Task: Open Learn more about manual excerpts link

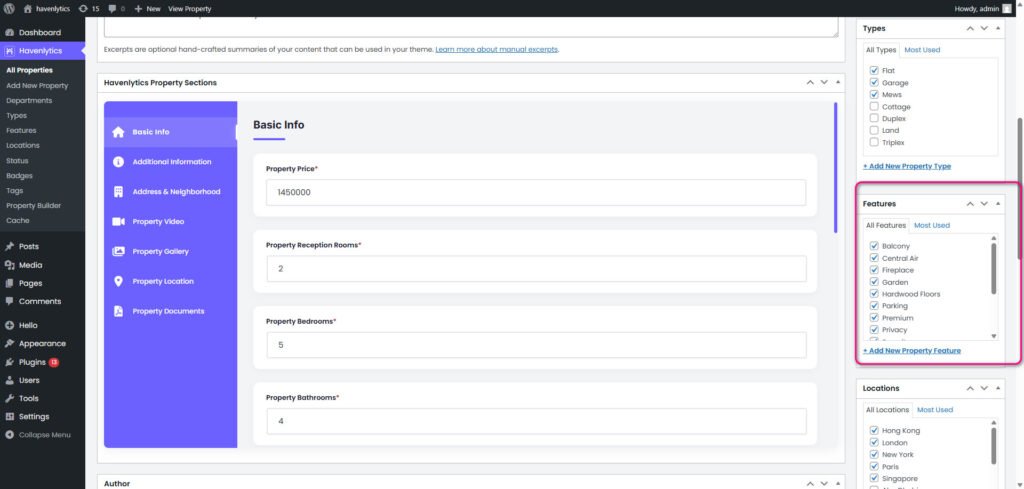Action: click(x=497, y=49)
